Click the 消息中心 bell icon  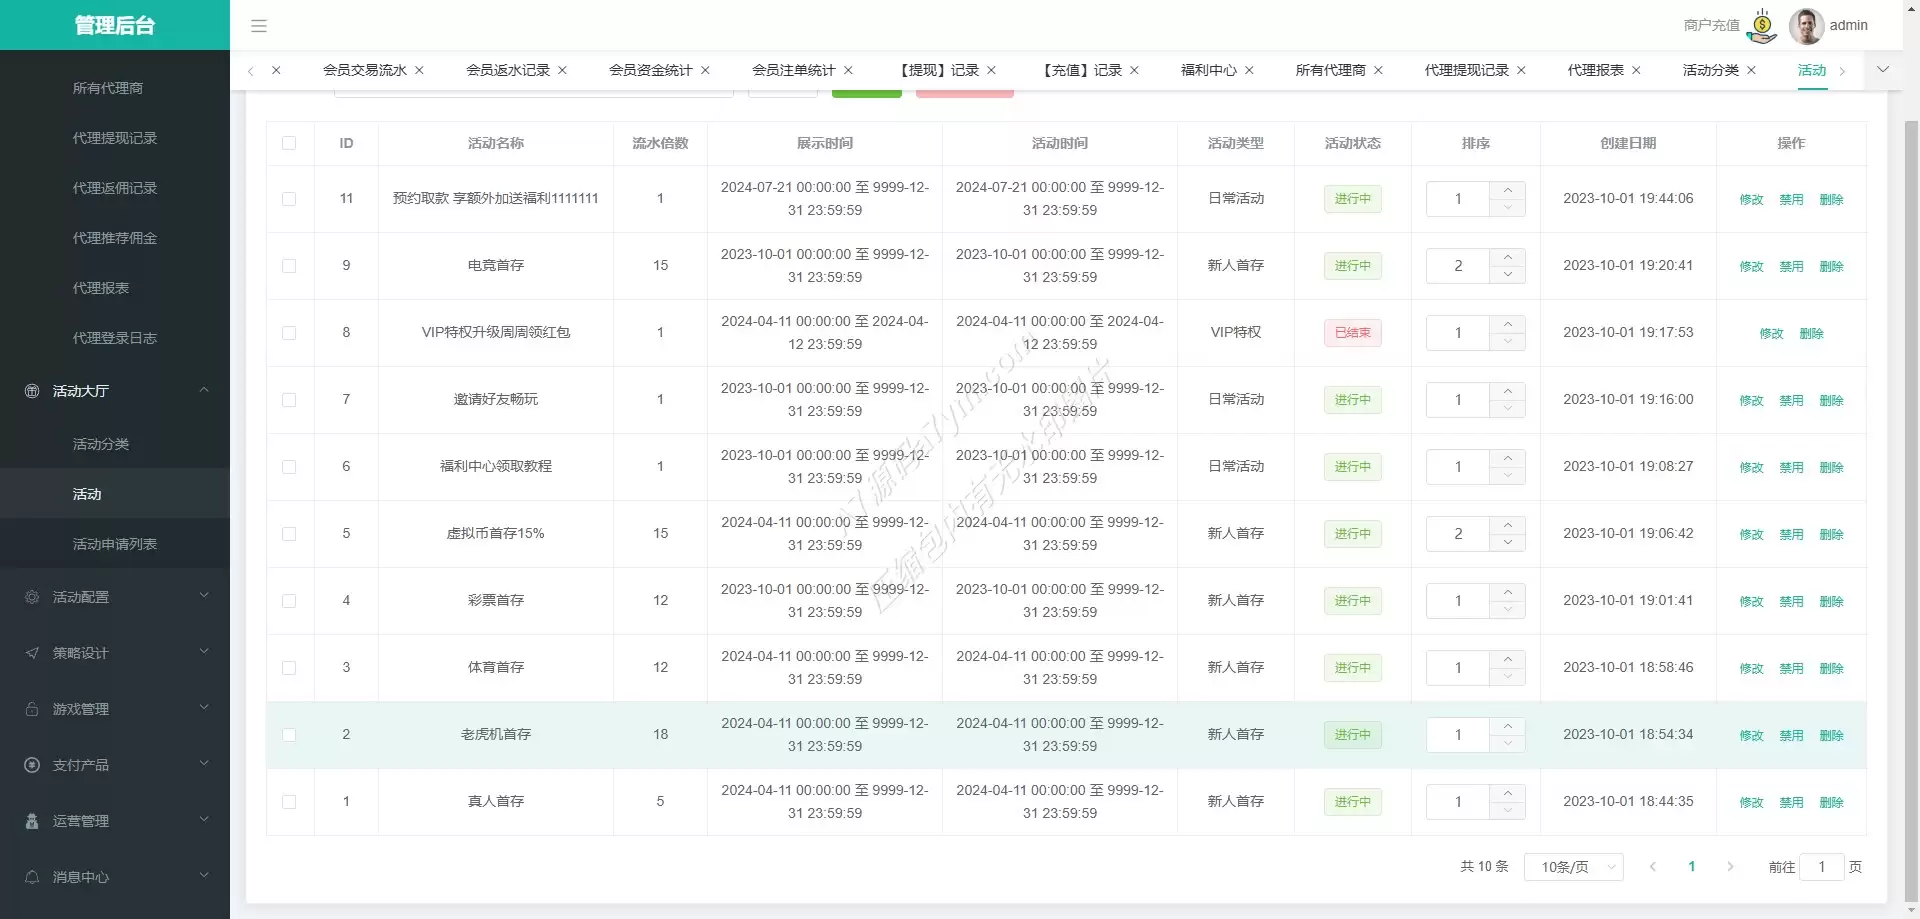(x=32, y=877)
